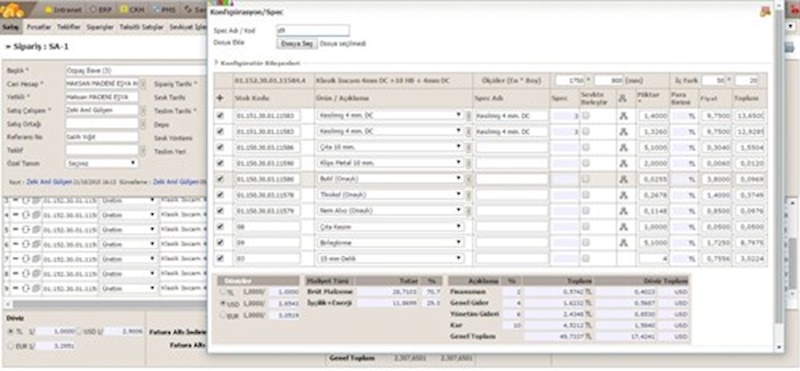The width and height of the screenshot is (800, 371).
Task: Open tree icon for Birleştirme row
Action: pyautogui.click(x=623, y=243)
